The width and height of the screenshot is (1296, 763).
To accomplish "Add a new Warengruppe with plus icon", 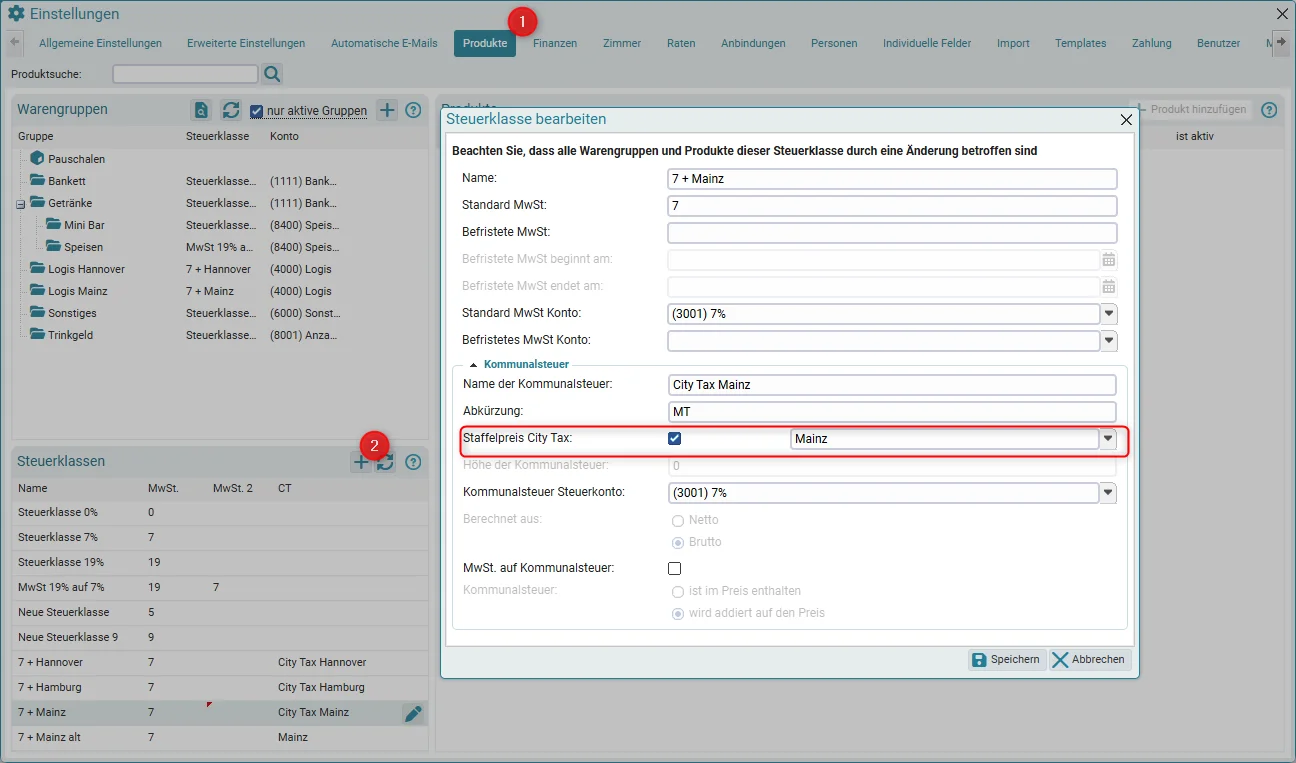I will coord(387,110).
